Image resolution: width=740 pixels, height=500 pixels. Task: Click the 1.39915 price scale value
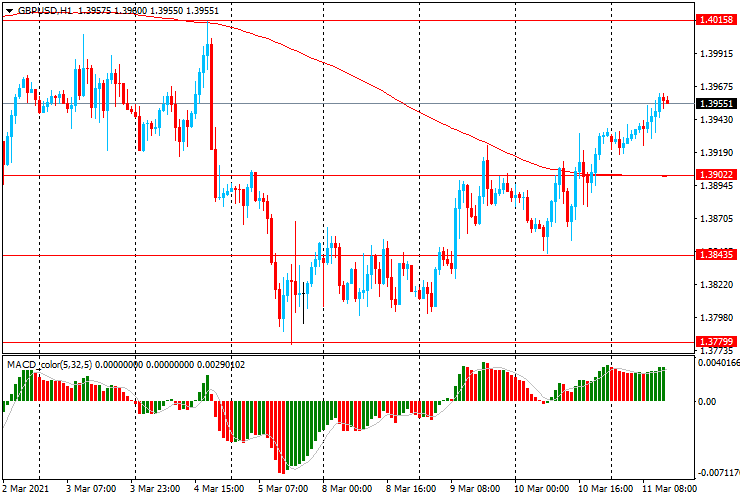717,53
